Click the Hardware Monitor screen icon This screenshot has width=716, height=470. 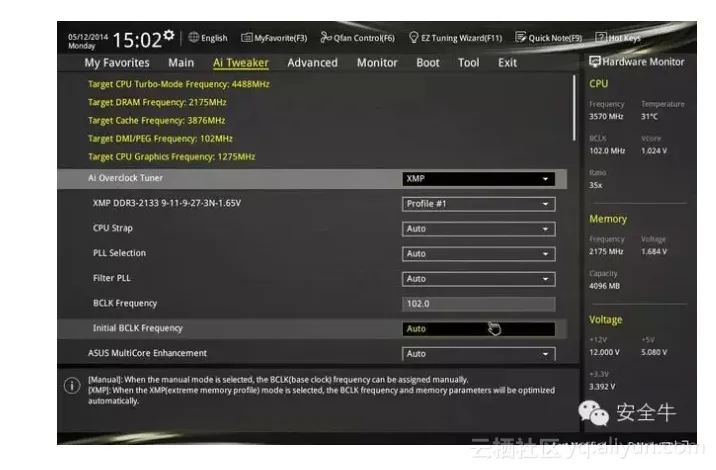coord(595,62)
